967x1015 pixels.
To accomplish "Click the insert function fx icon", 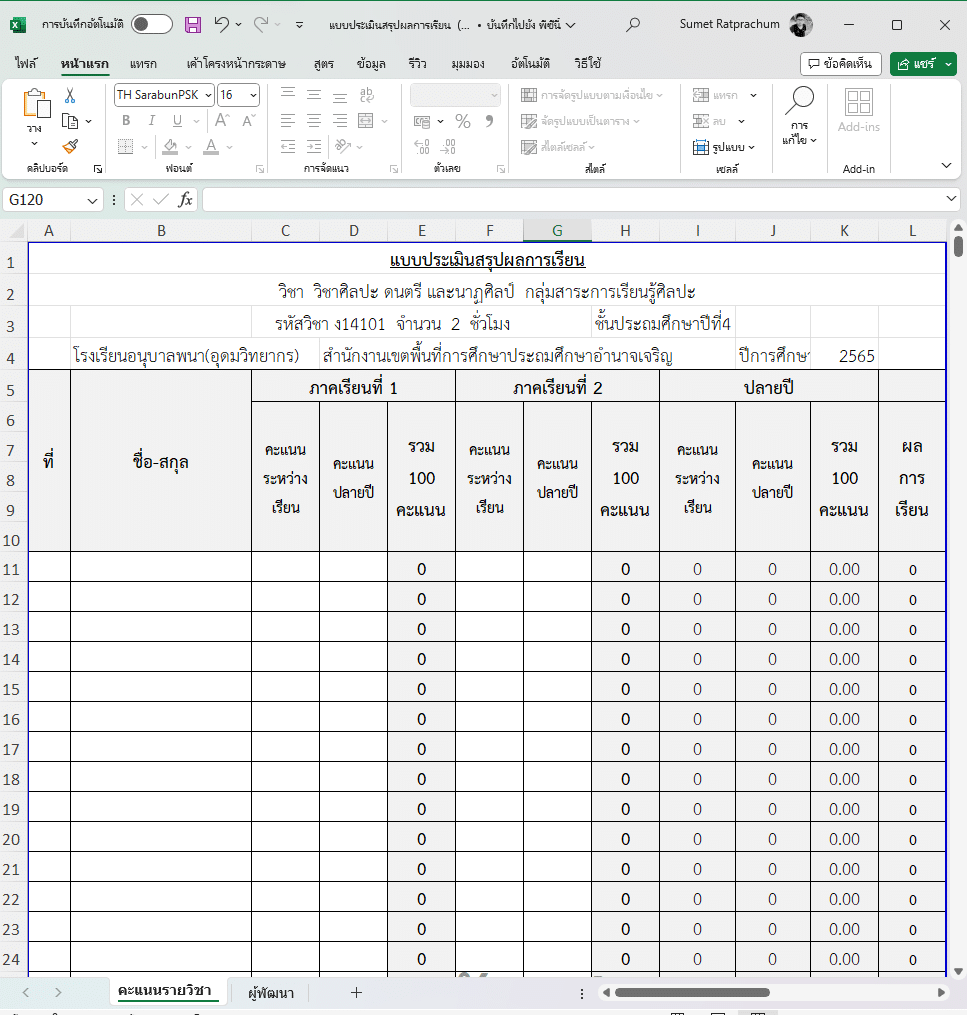I will point(185,200).
